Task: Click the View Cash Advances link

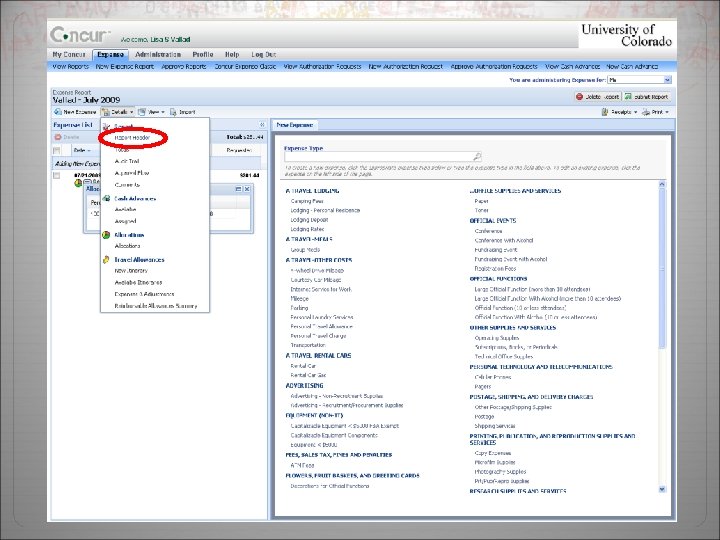Action: click(x=573, y=67)
